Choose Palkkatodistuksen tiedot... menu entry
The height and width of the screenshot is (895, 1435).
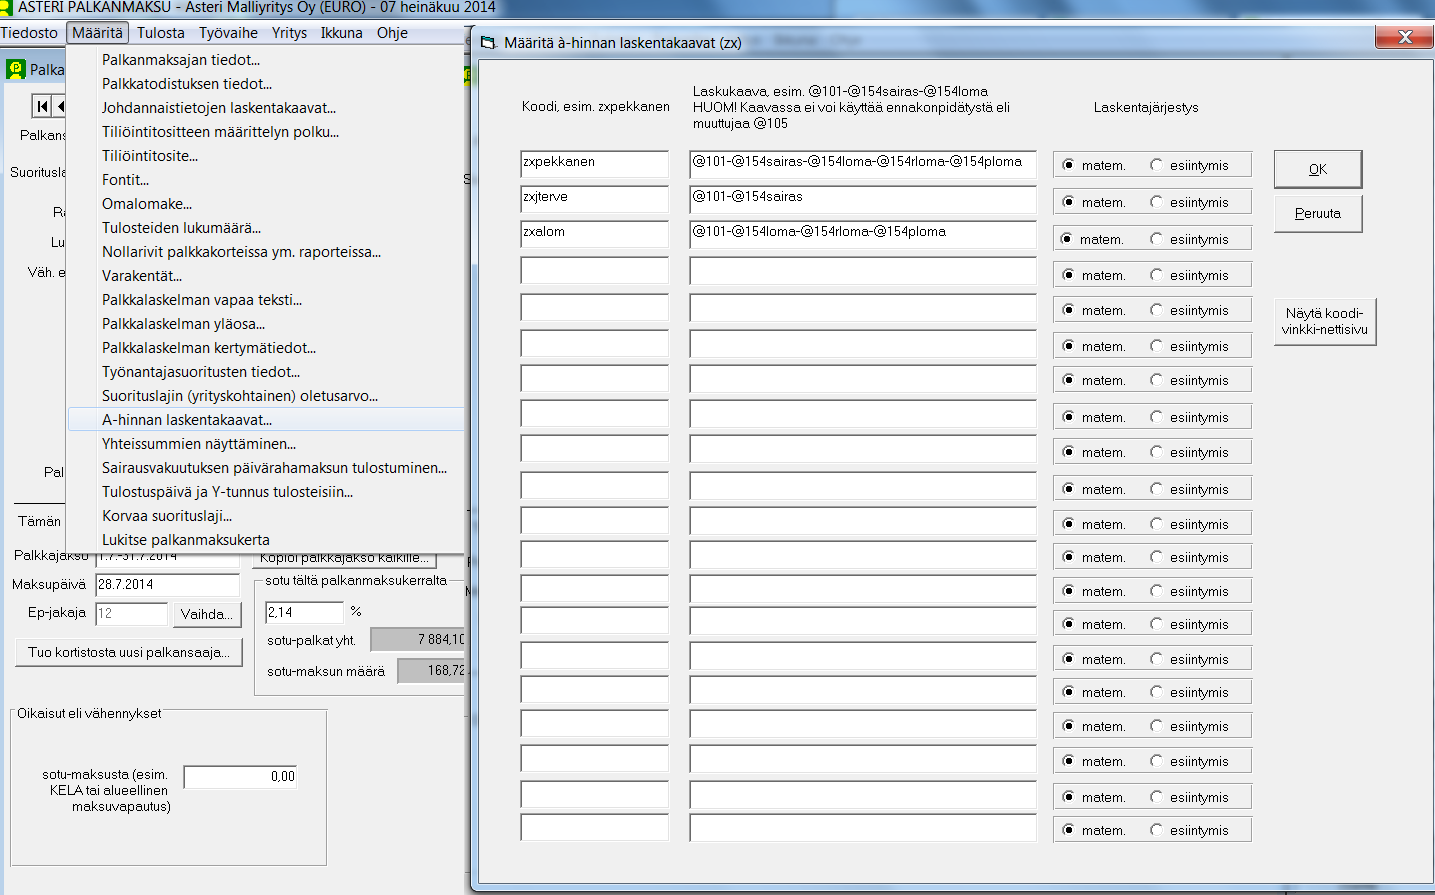[x=266, y=84]
